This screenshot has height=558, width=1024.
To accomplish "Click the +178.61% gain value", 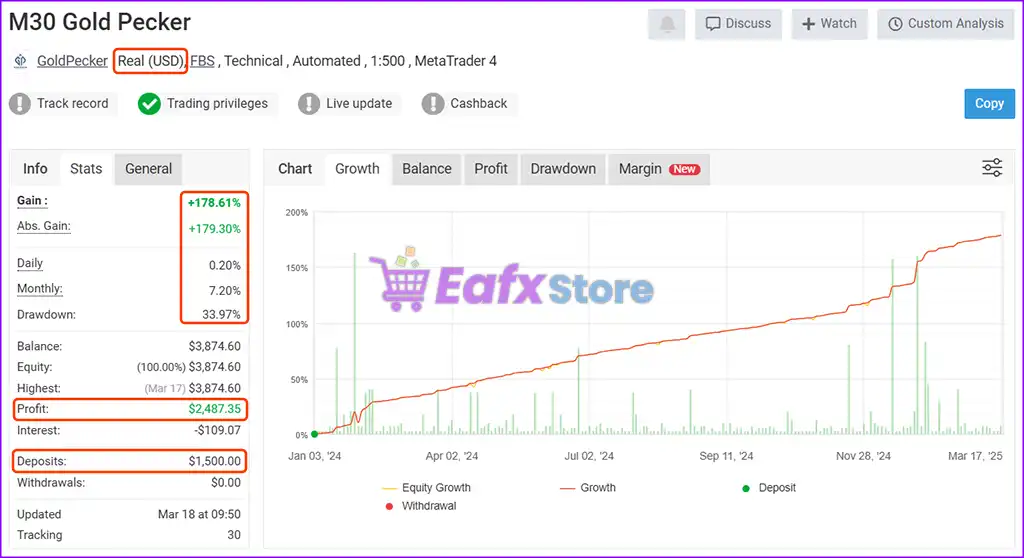I will pos(214,203).
